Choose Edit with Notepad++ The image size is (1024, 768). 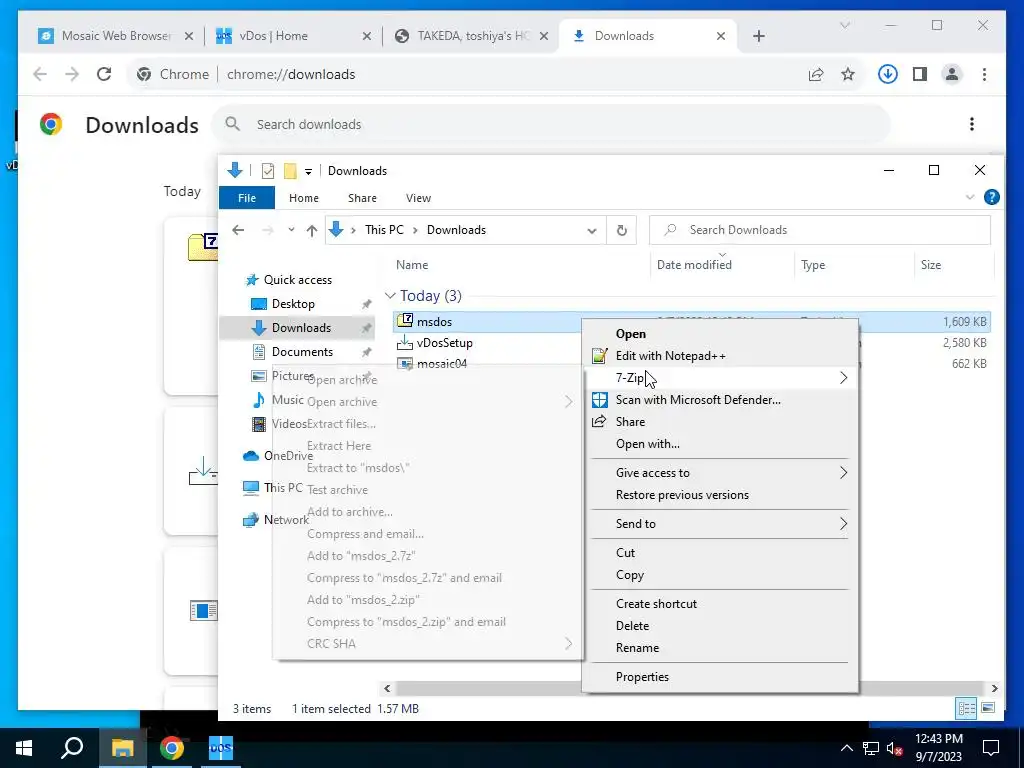pyautogui.click(x=720, y=356)
